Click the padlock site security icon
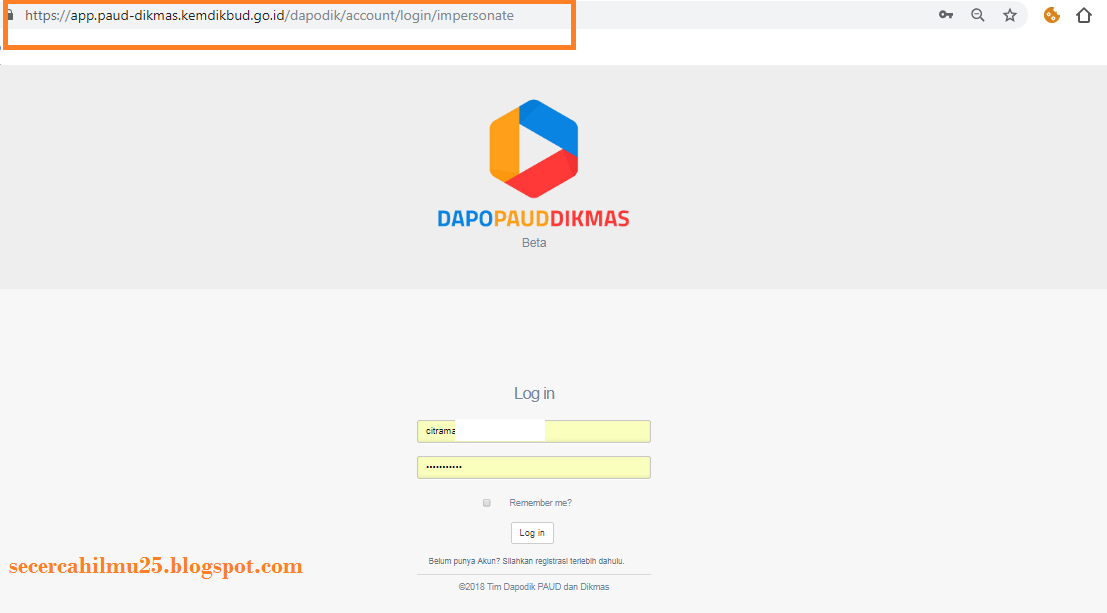 (x=10, y=15)
